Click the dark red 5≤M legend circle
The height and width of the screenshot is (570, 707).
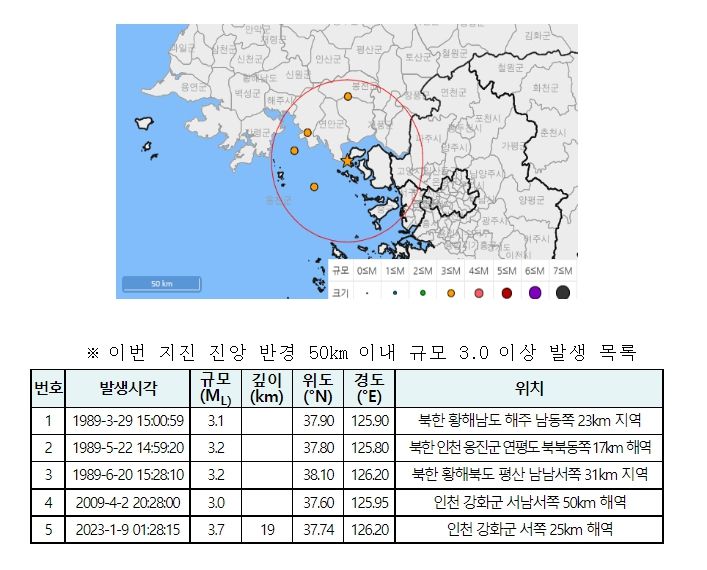coord(507,292)
